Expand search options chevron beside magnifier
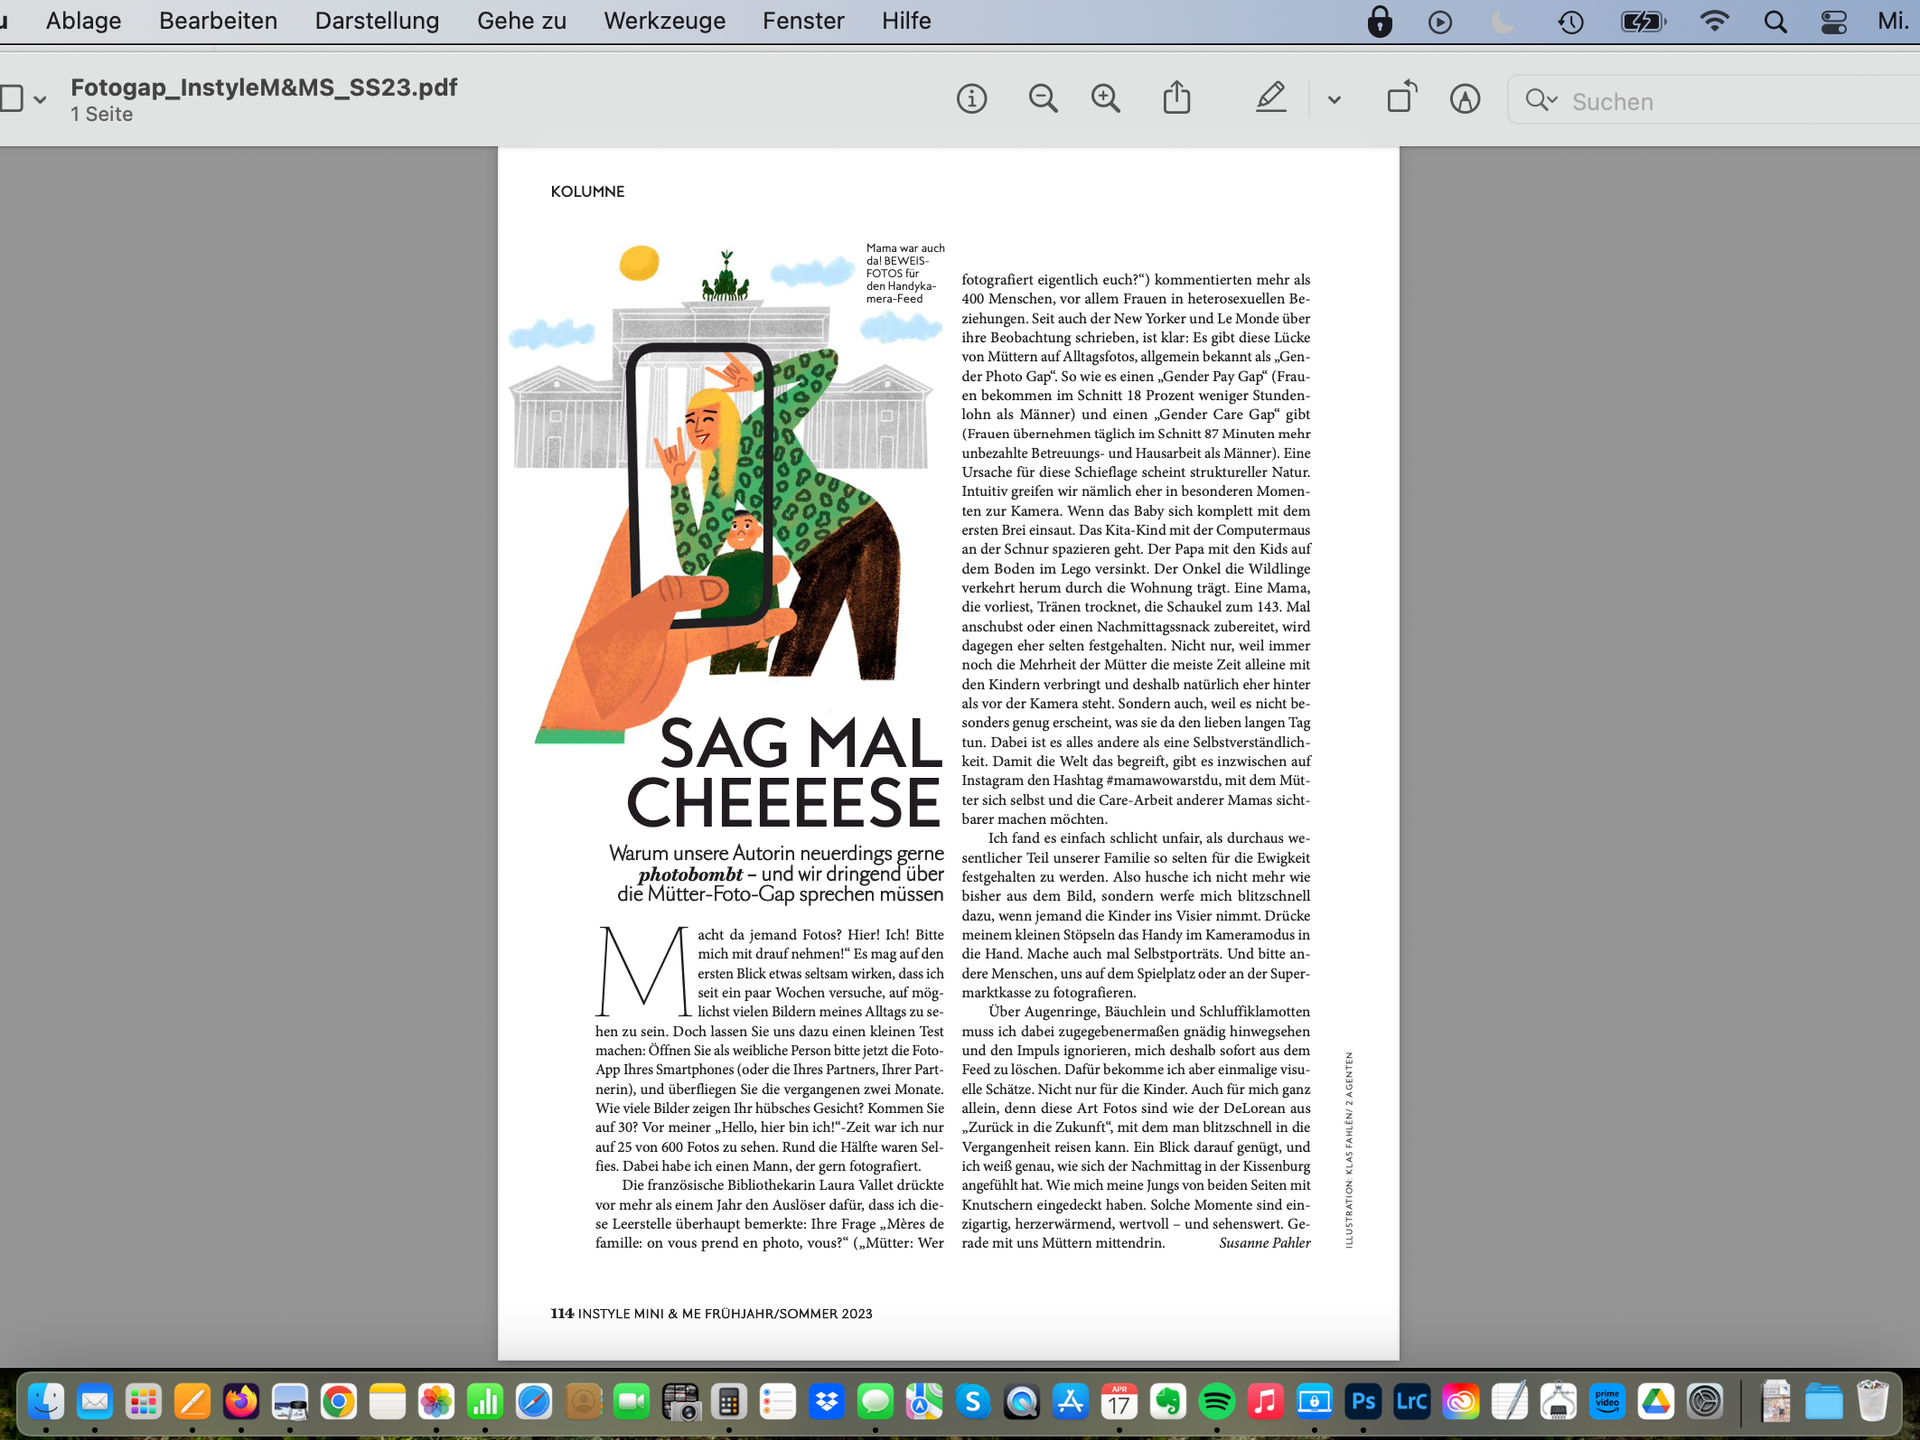The width and height of the screenshot is (1920, 1440). pyautogui.click(x=1542, y=99)
